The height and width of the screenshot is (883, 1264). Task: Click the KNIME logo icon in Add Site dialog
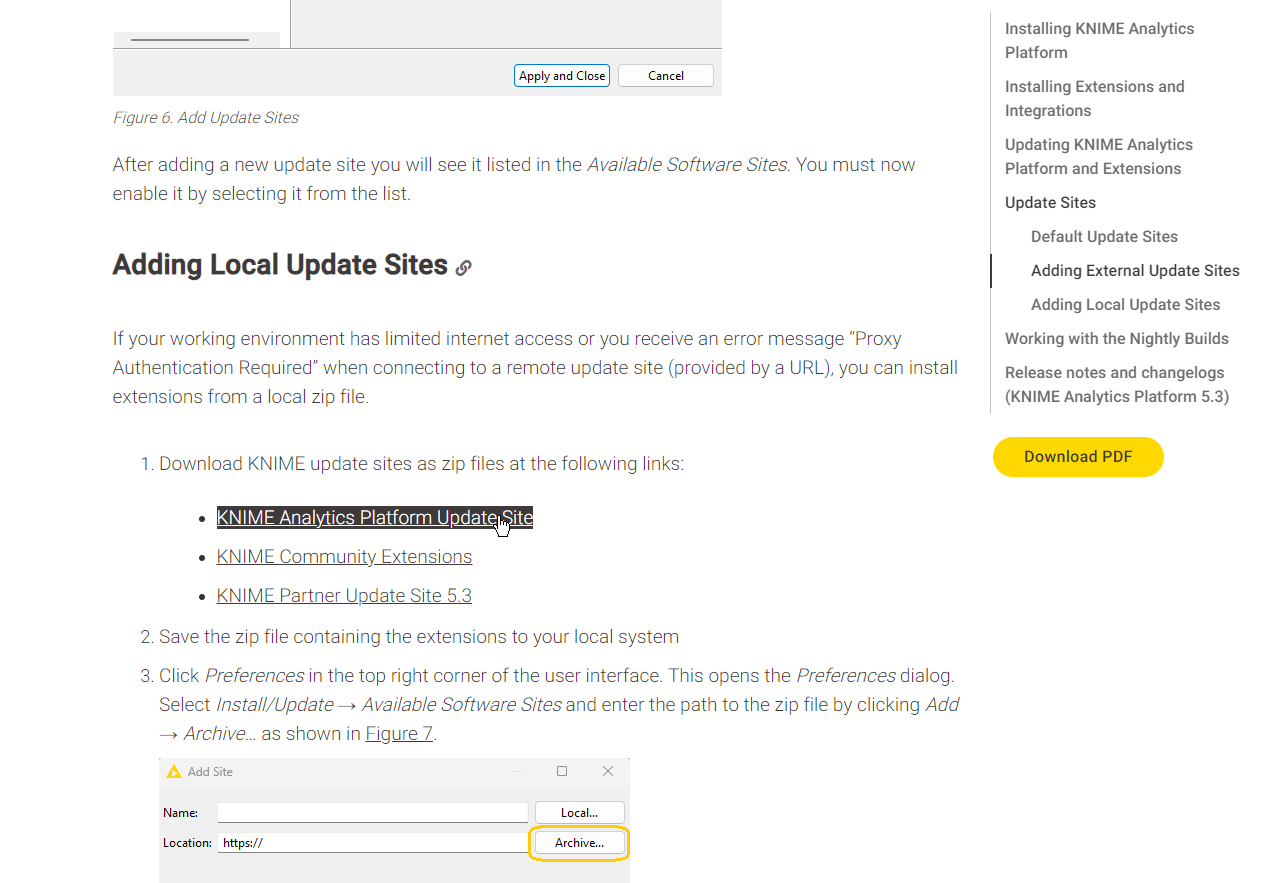pos(174,772)
